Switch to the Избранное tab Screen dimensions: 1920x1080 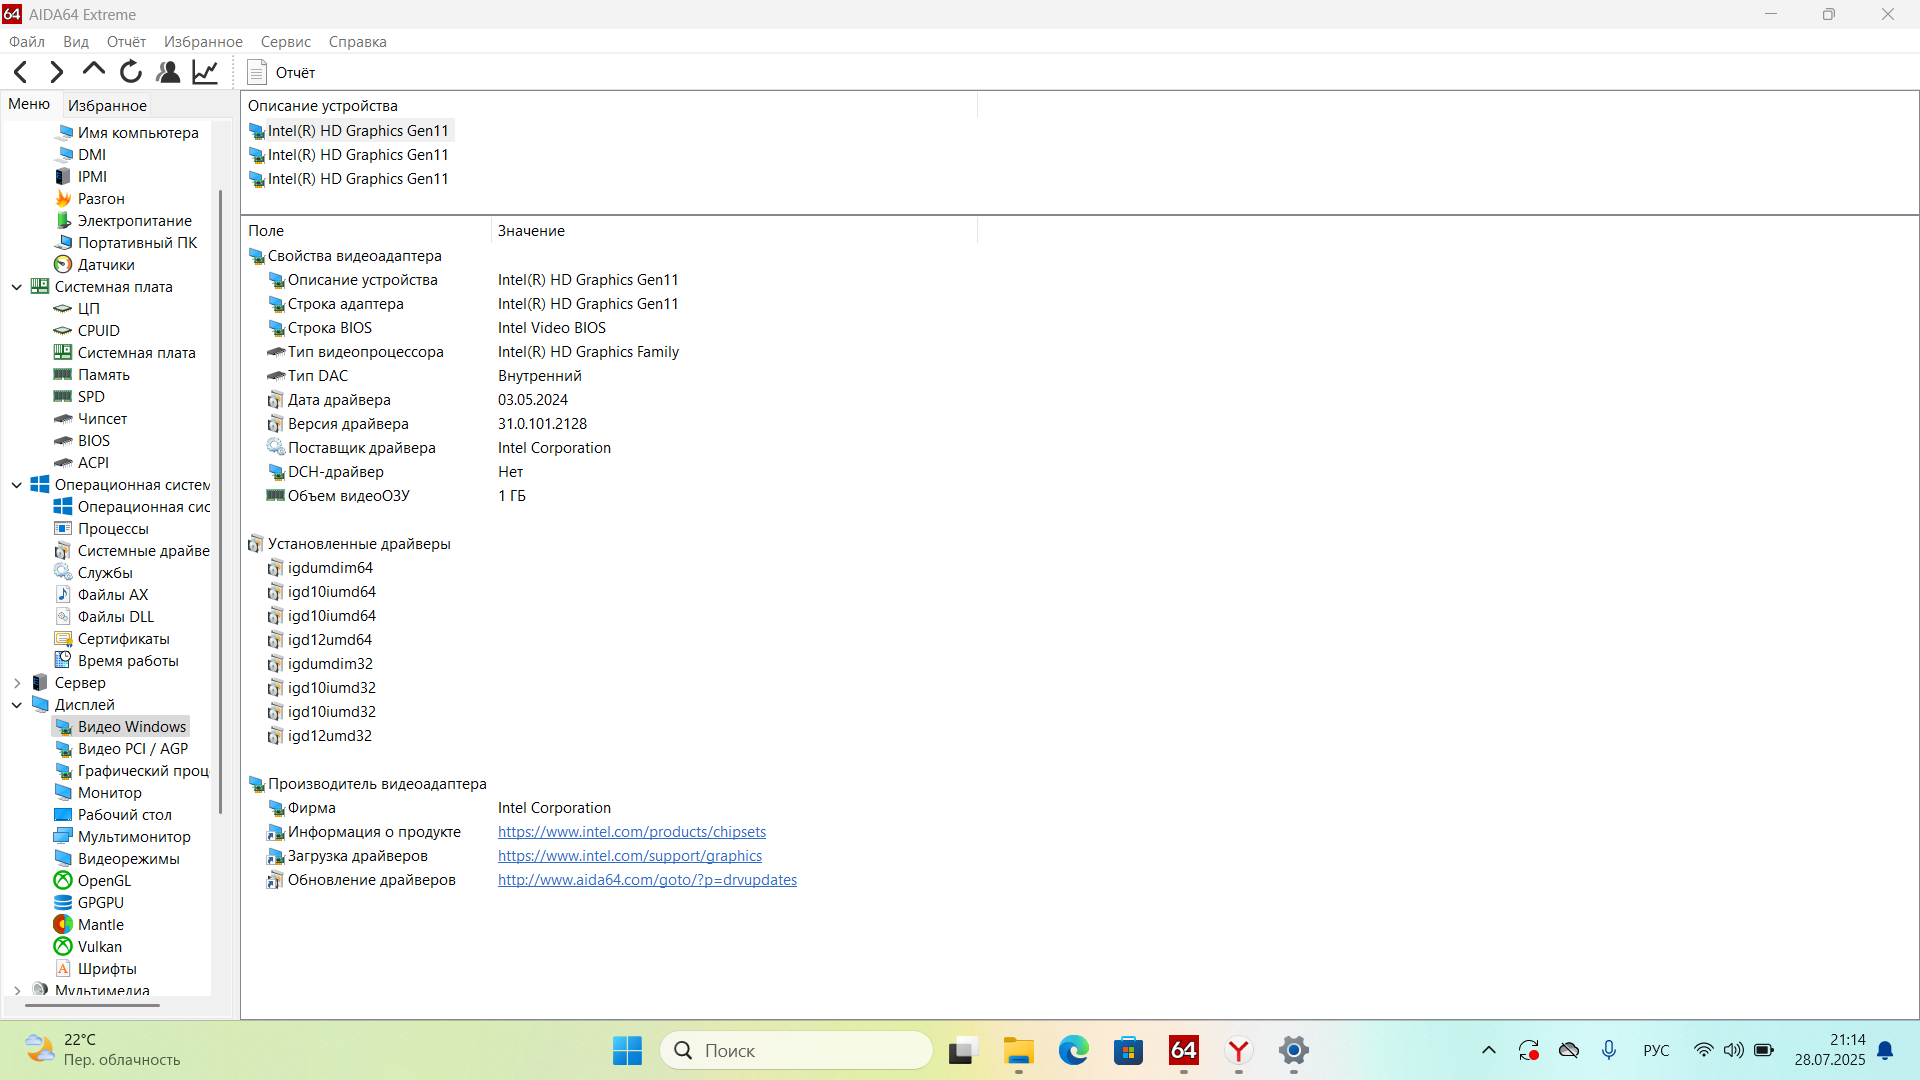[107, 105]
